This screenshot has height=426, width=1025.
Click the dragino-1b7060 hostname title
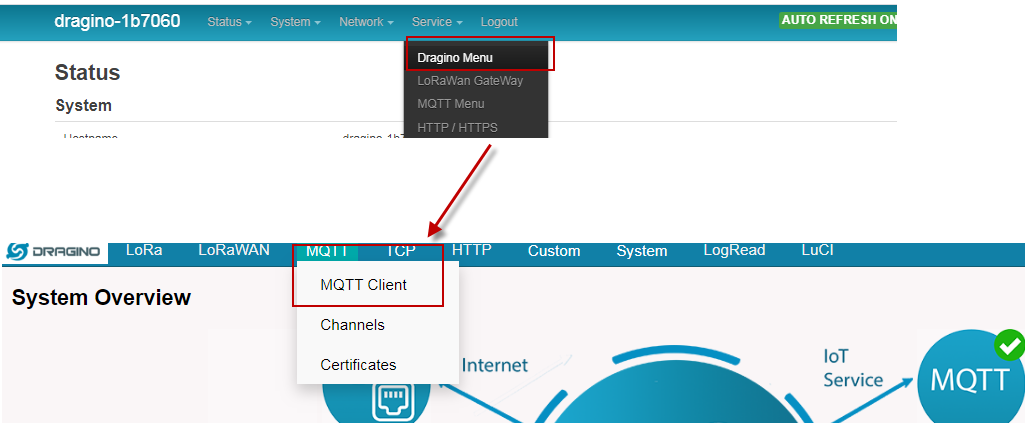click(x=117, y=22)
